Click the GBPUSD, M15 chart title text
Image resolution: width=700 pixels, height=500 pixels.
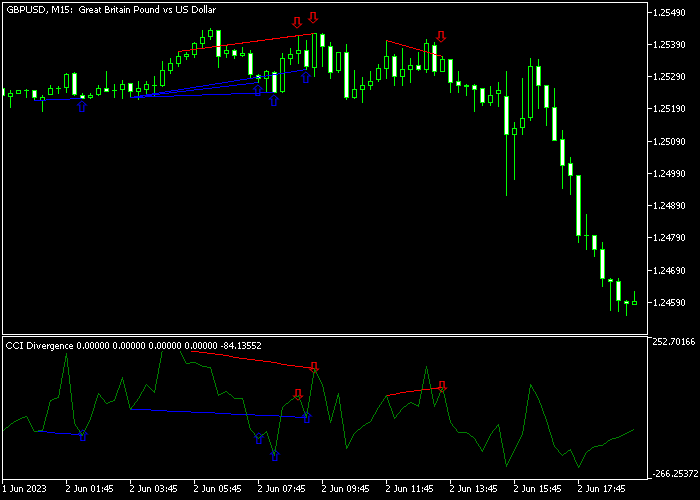[111, 9]
